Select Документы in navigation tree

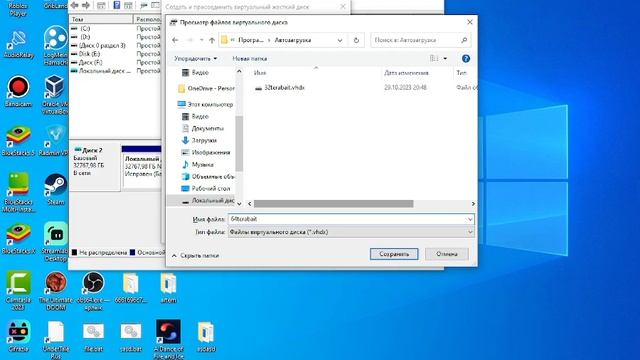[202, 128]
